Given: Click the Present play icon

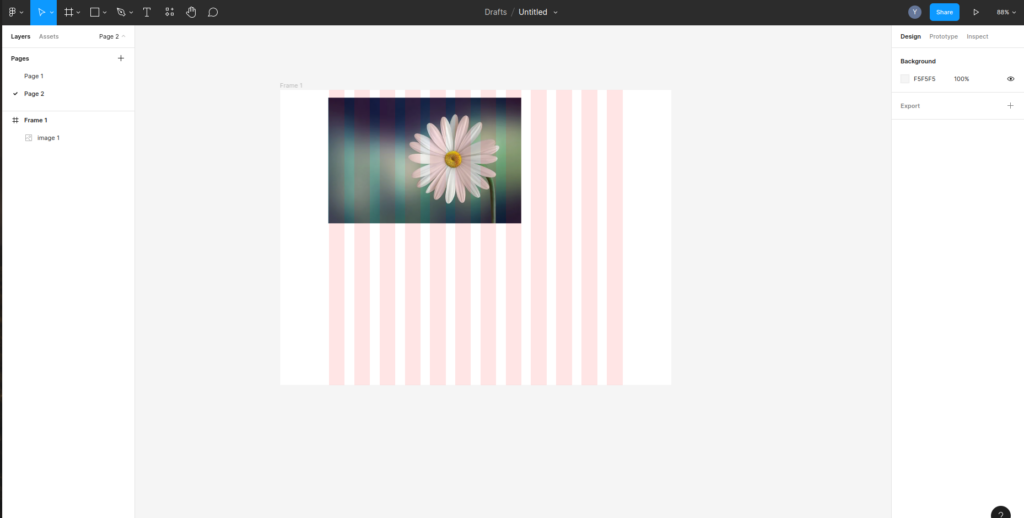Looking at the screenshot, I should [976, 12].
